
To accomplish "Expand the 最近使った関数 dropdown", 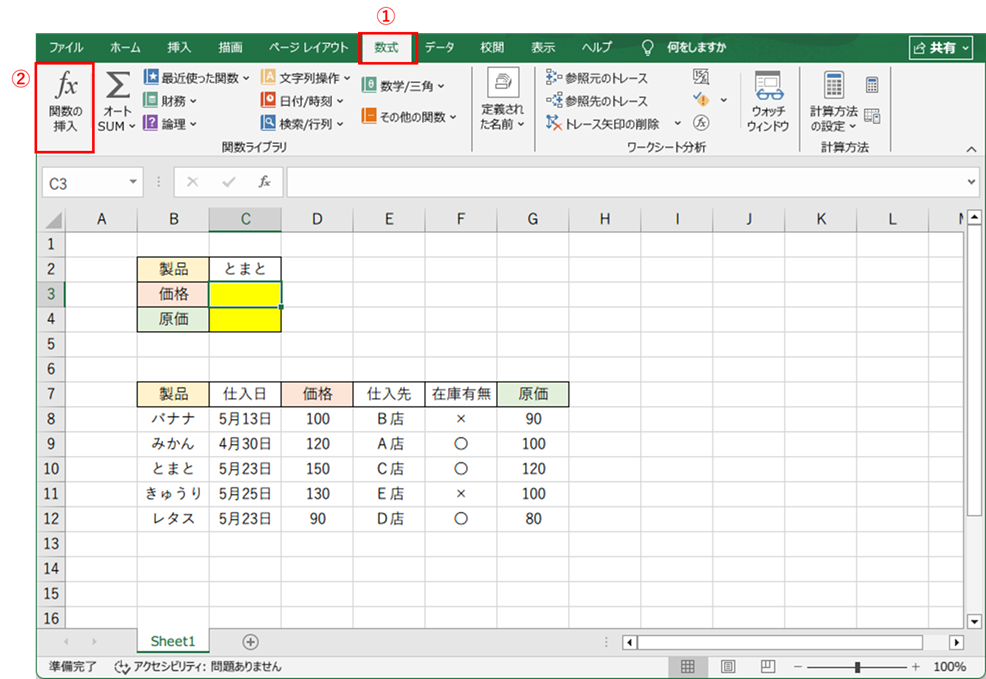I will click(246, 77).
